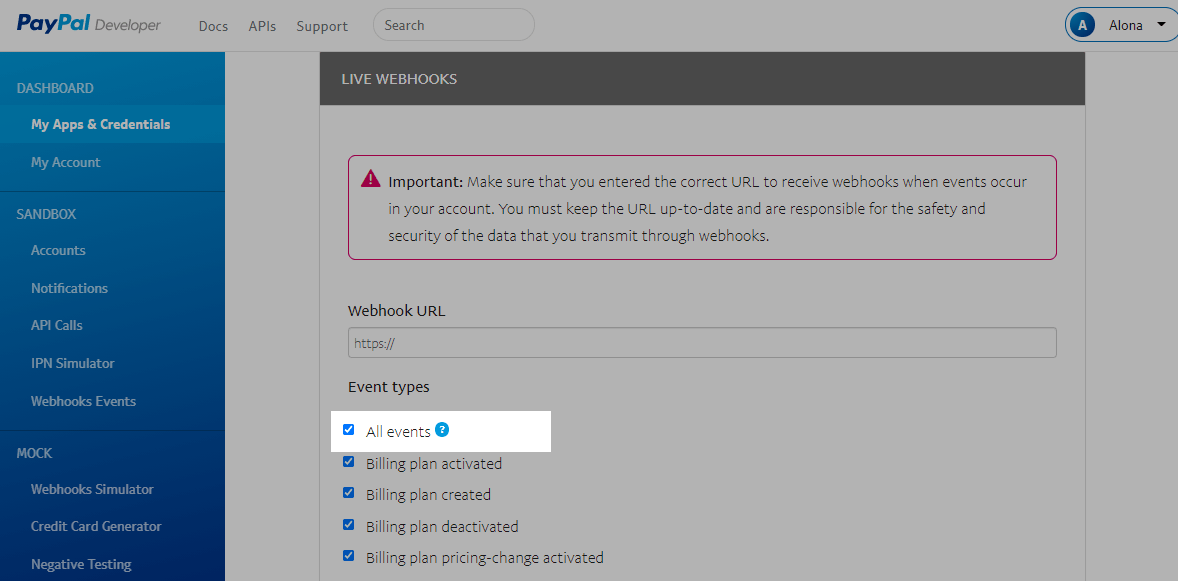
Task: Open the IPN Simulator
Action: point(72,363)
